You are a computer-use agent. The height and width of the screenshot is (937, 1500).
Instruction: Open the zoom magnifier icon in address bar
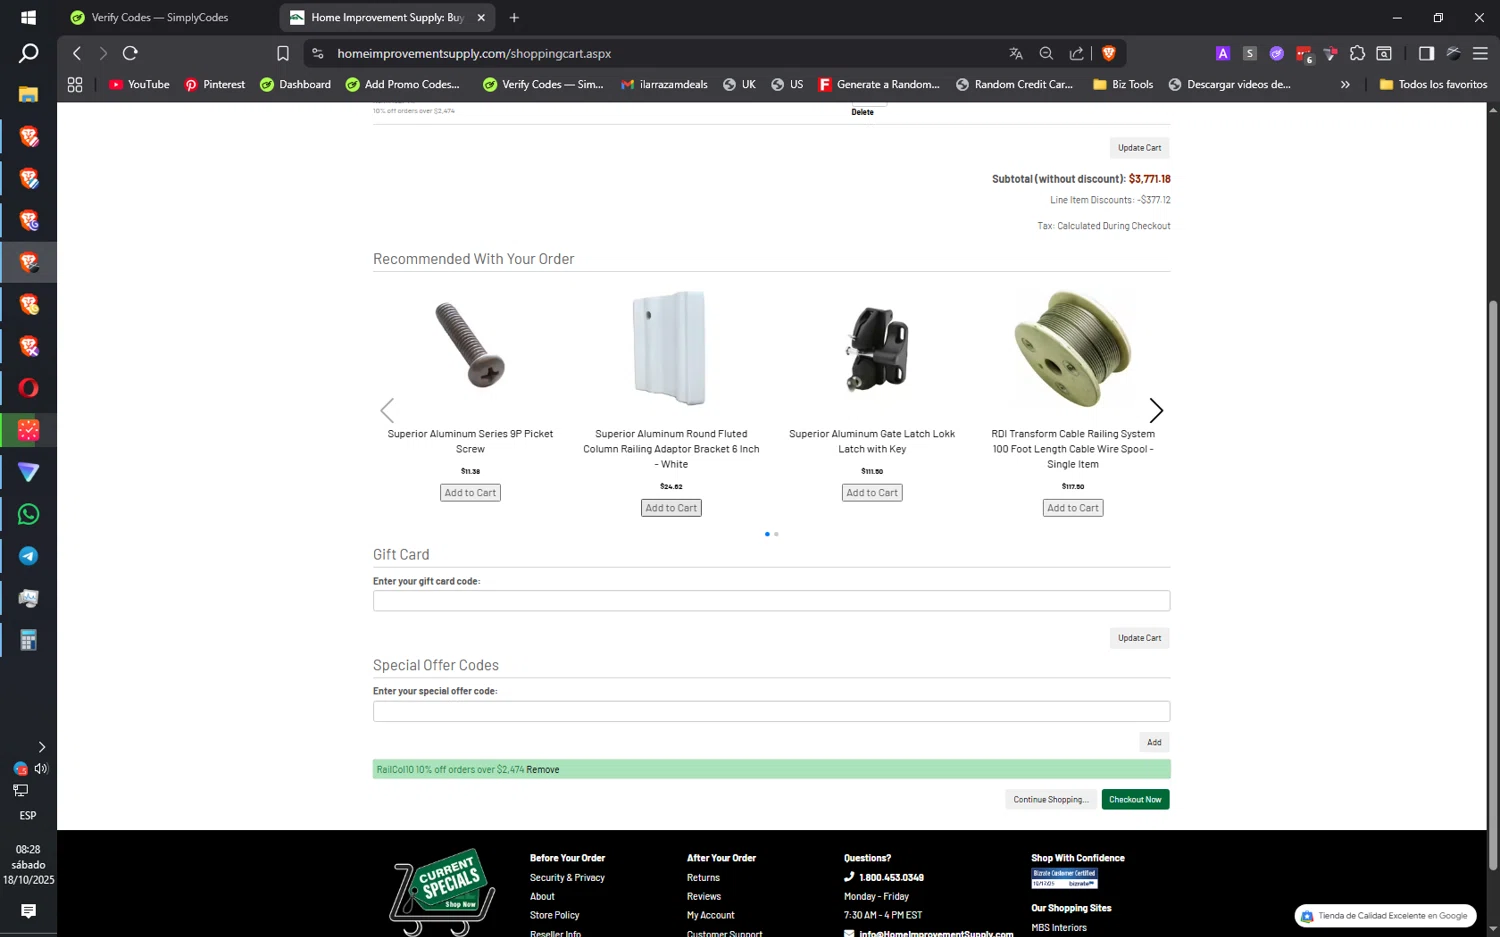point(1046,53)
